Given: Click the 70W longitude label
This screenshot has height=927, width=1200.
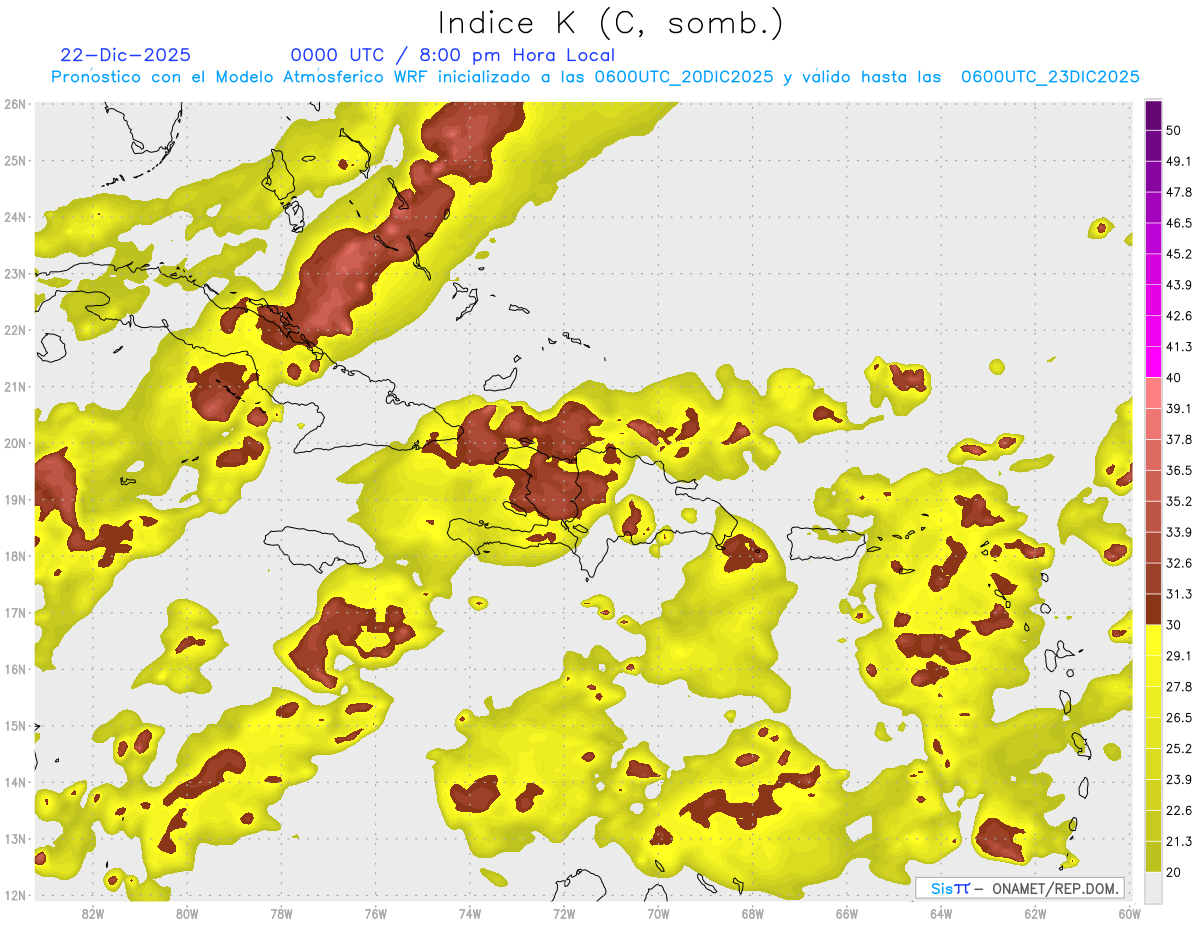Looking at the screenshot, I should click(x=658, y=914).
